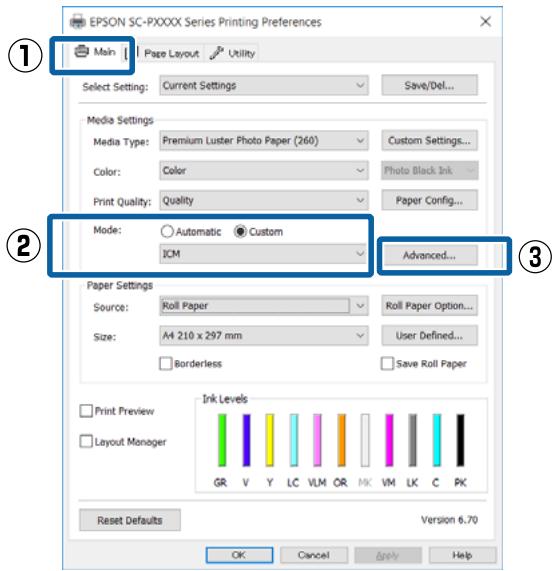Click the Apply button
This screenshot has width=554, height=571.
click(388, 555)
